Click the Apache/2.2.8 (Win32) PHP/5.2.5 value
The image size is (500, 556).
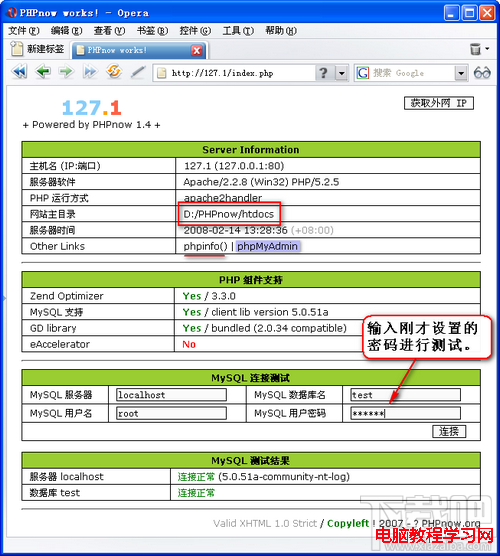tap(261, 182)
